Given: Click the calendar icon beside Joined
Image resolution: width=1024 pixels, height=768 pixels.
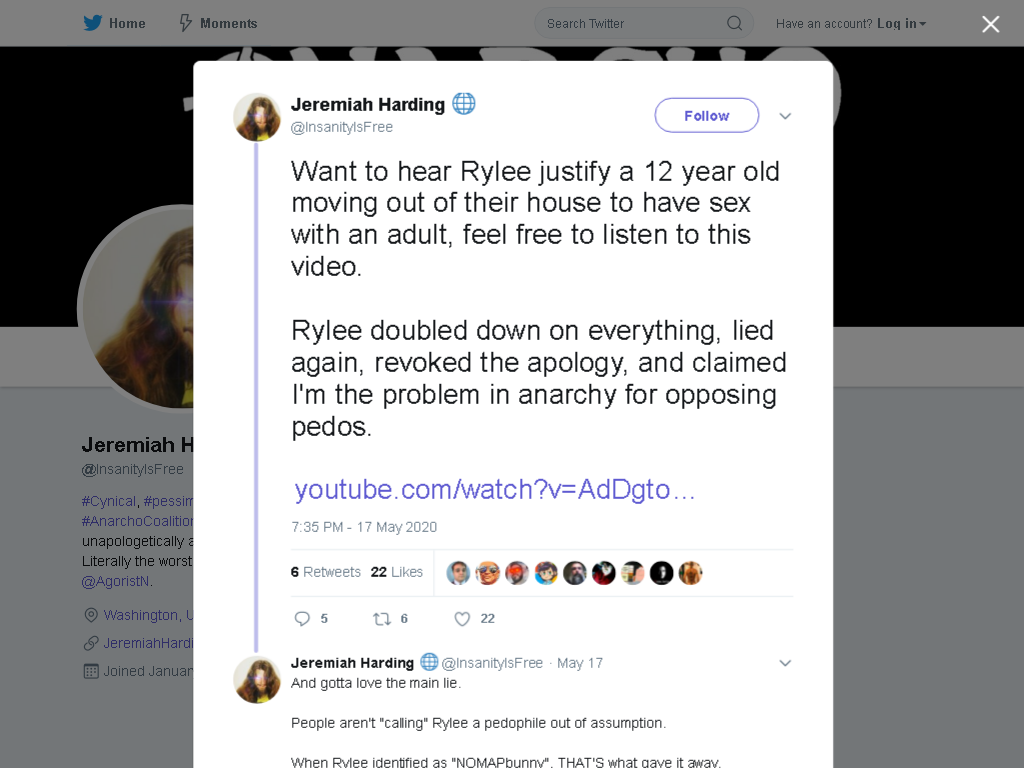Looking at the screenshot, I should [91, 671].
